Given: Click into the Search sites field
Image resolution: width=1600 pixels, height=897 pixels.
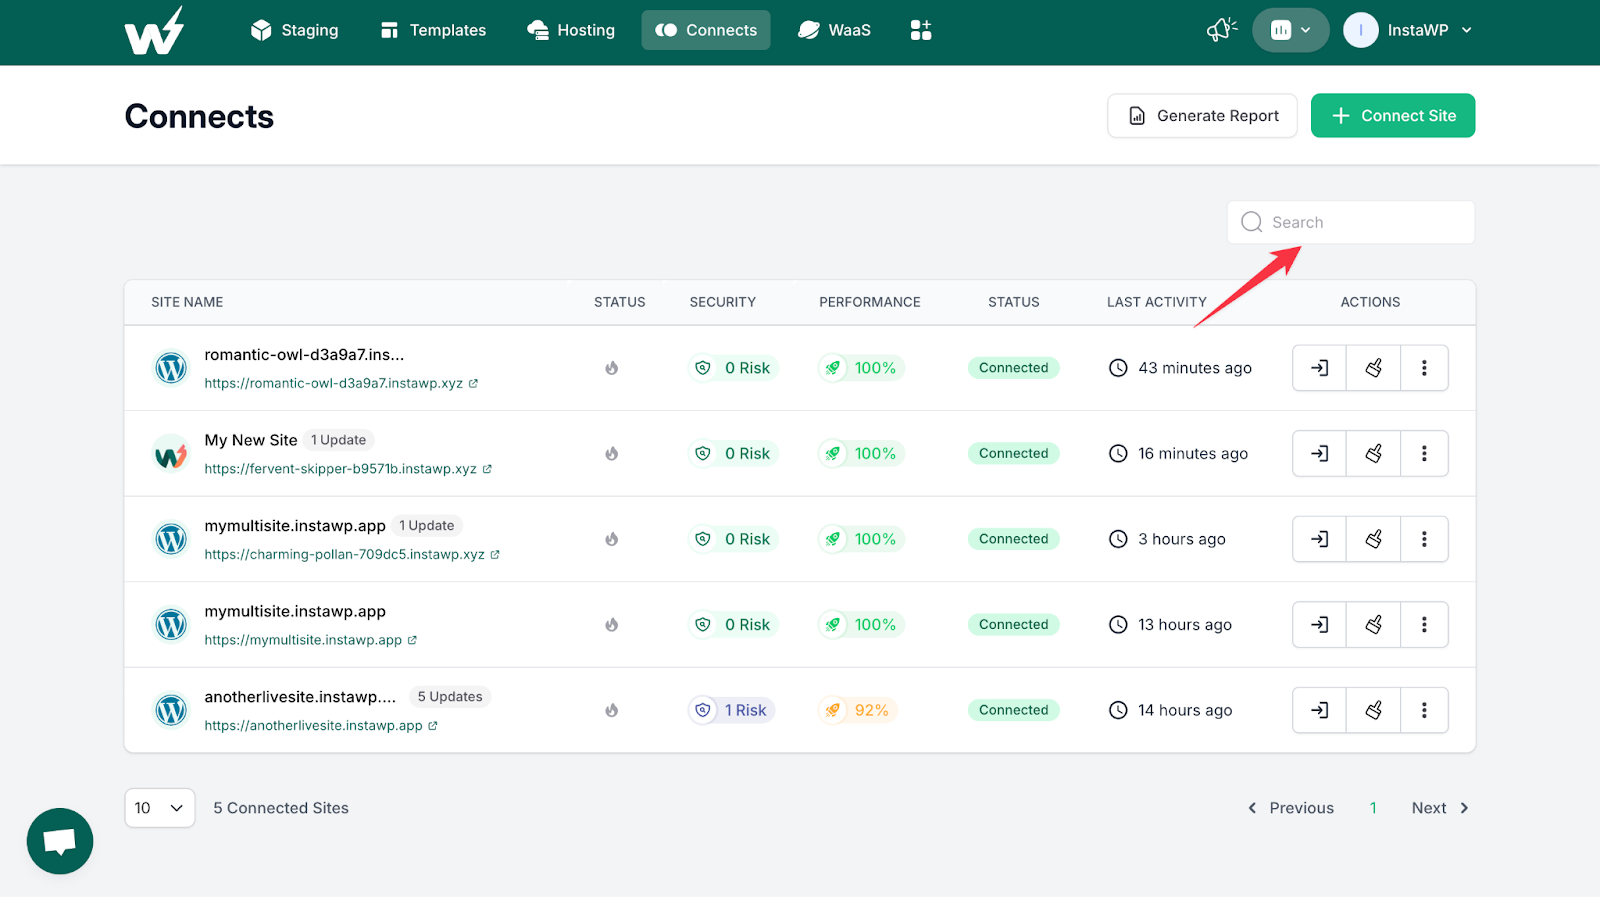Looking at the screenshot, I should 1351,222.
